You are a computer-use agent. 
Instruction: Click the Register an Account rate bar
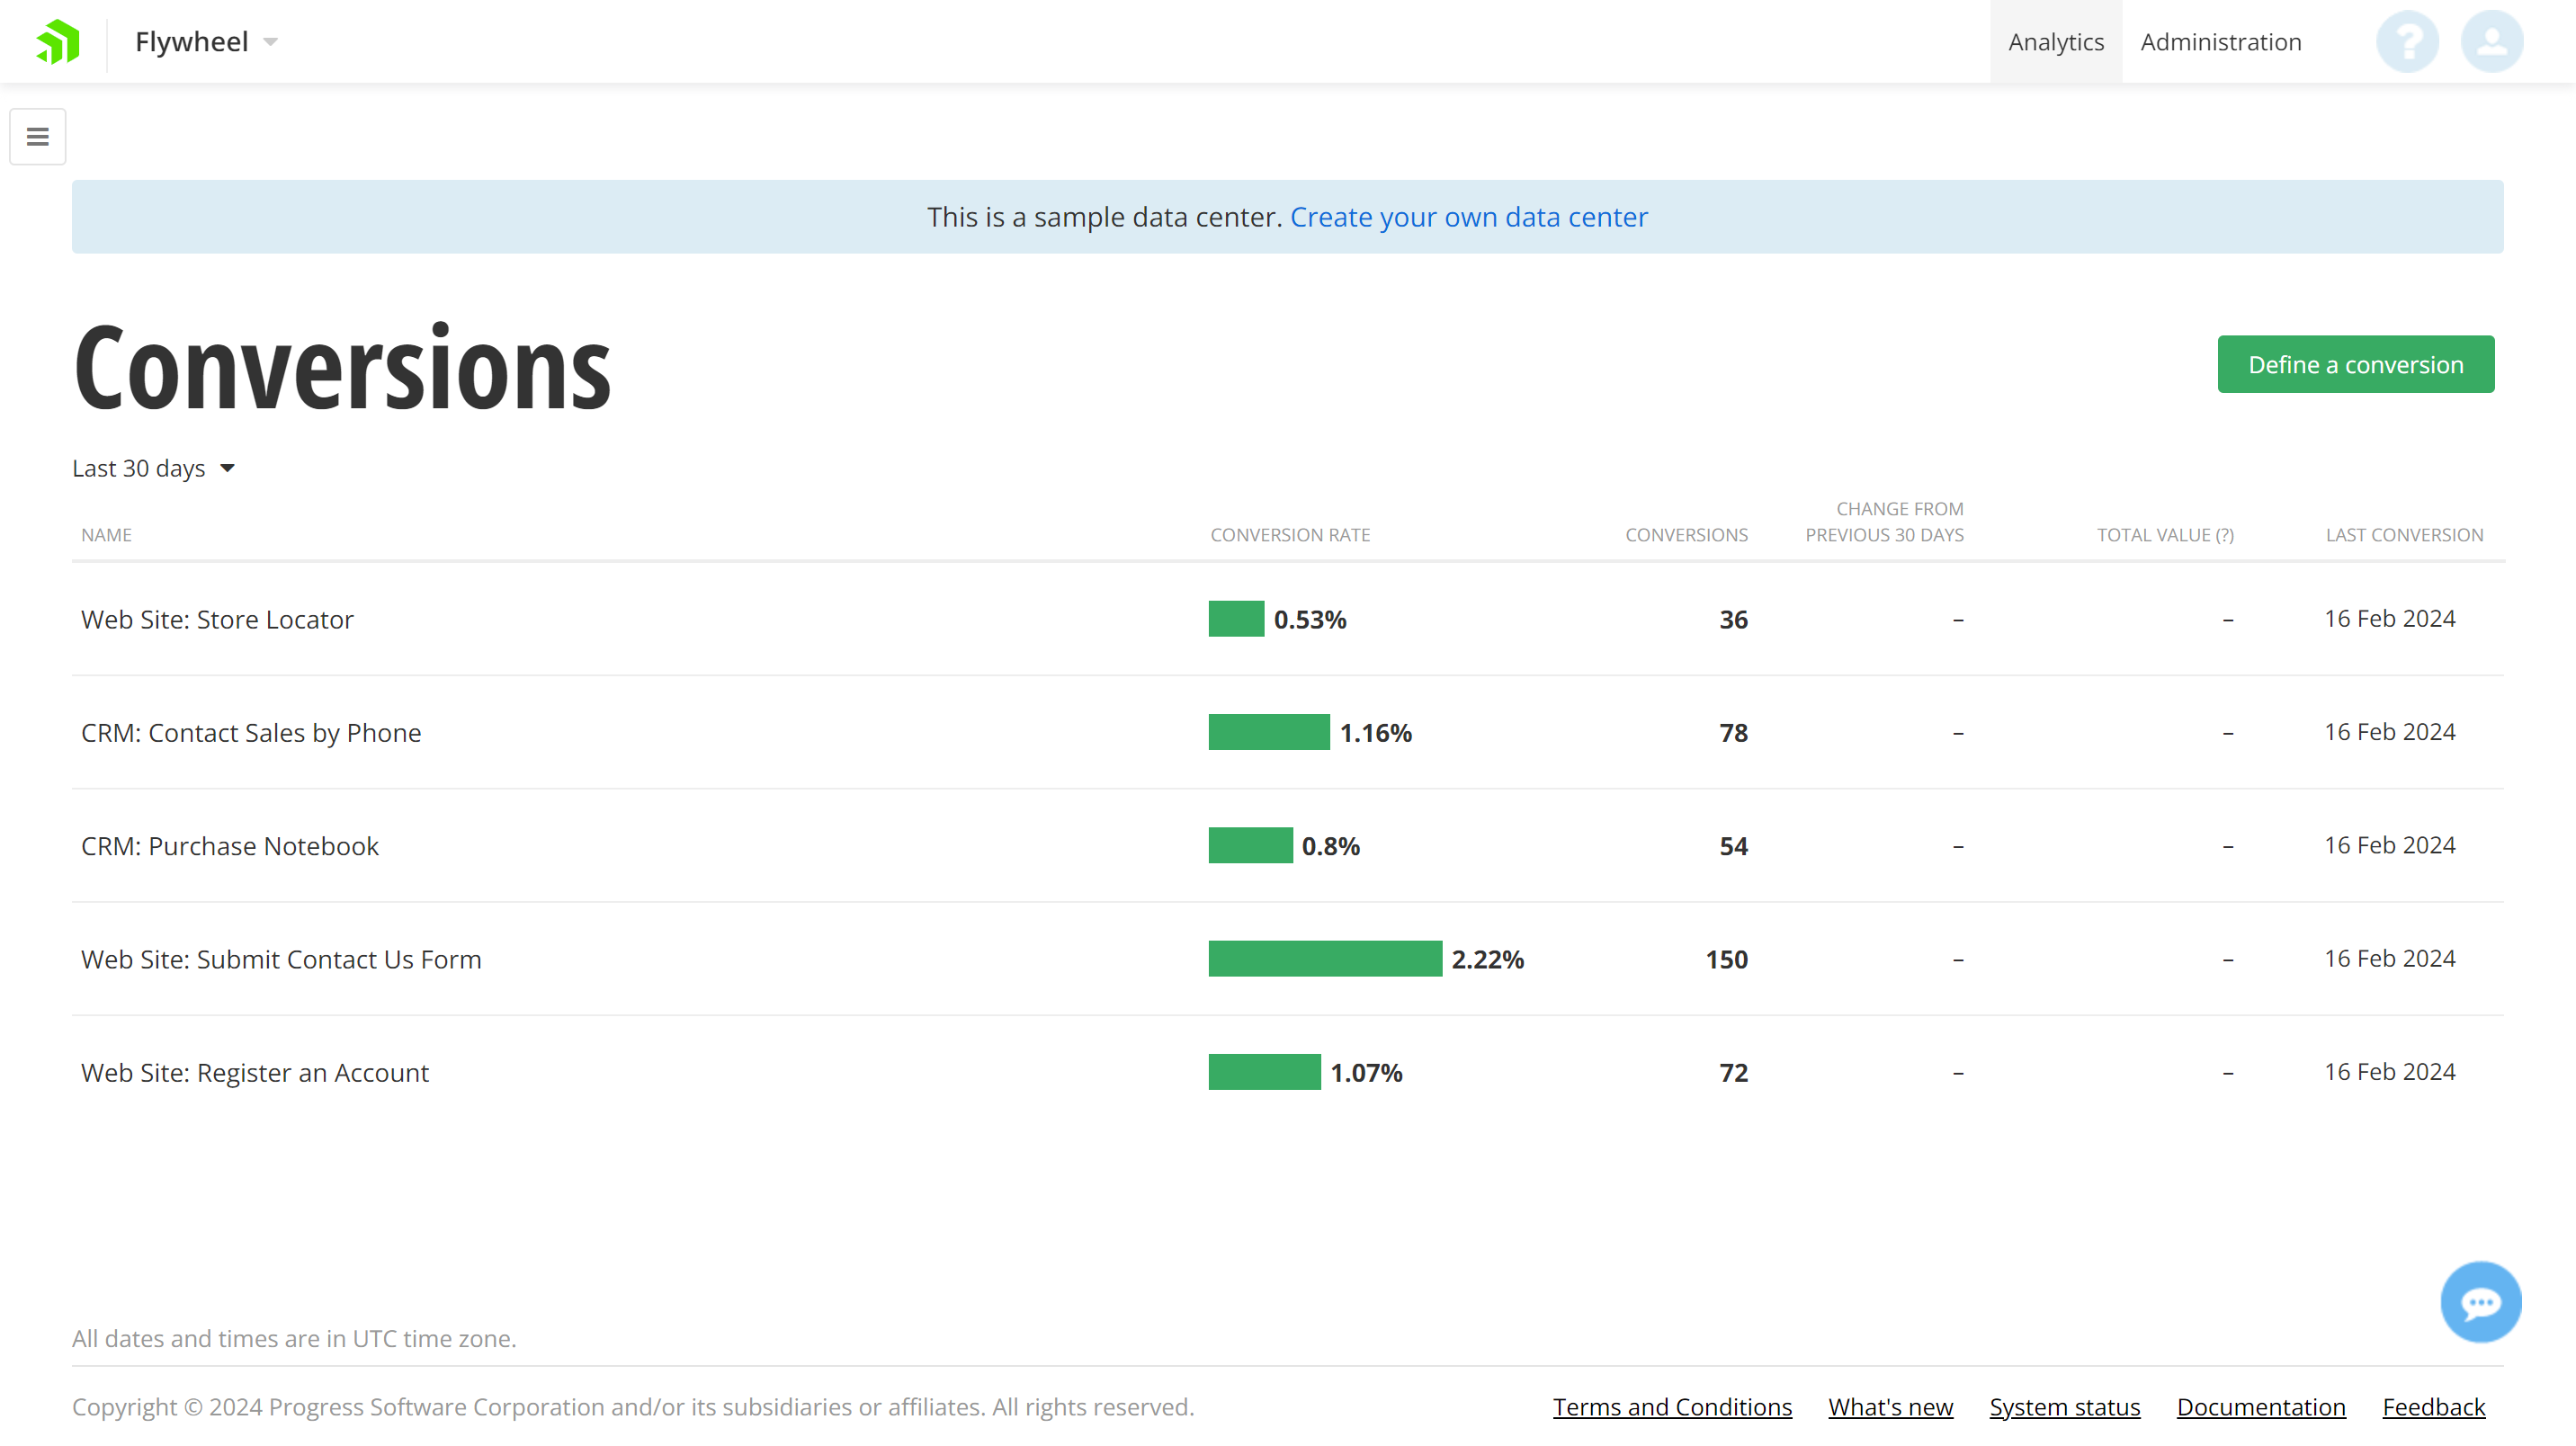(1264, 1072)
